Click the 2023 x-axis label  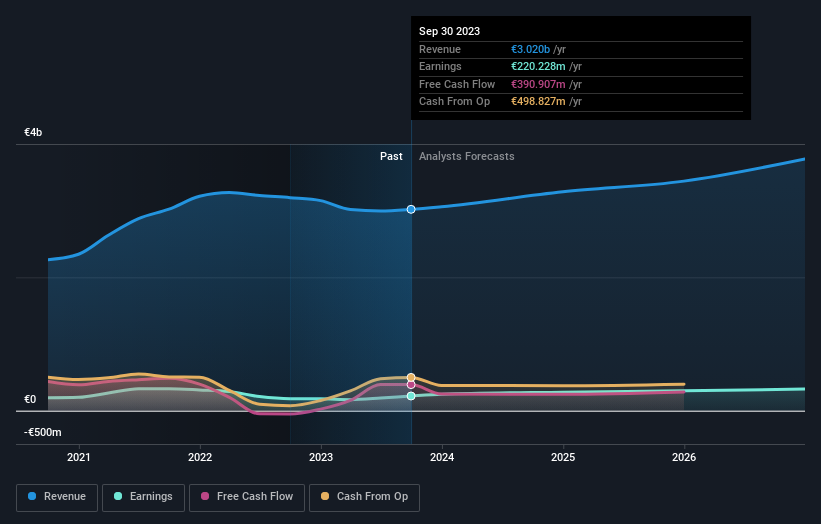321,458
